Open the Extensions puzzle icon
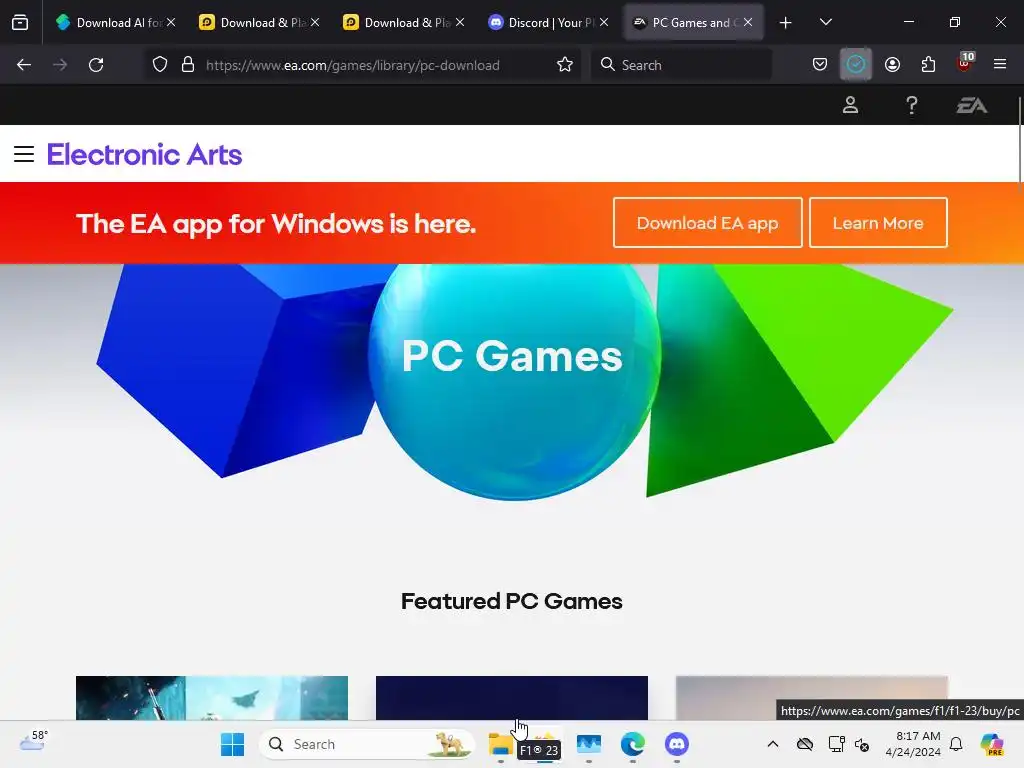 pos(928,65)
